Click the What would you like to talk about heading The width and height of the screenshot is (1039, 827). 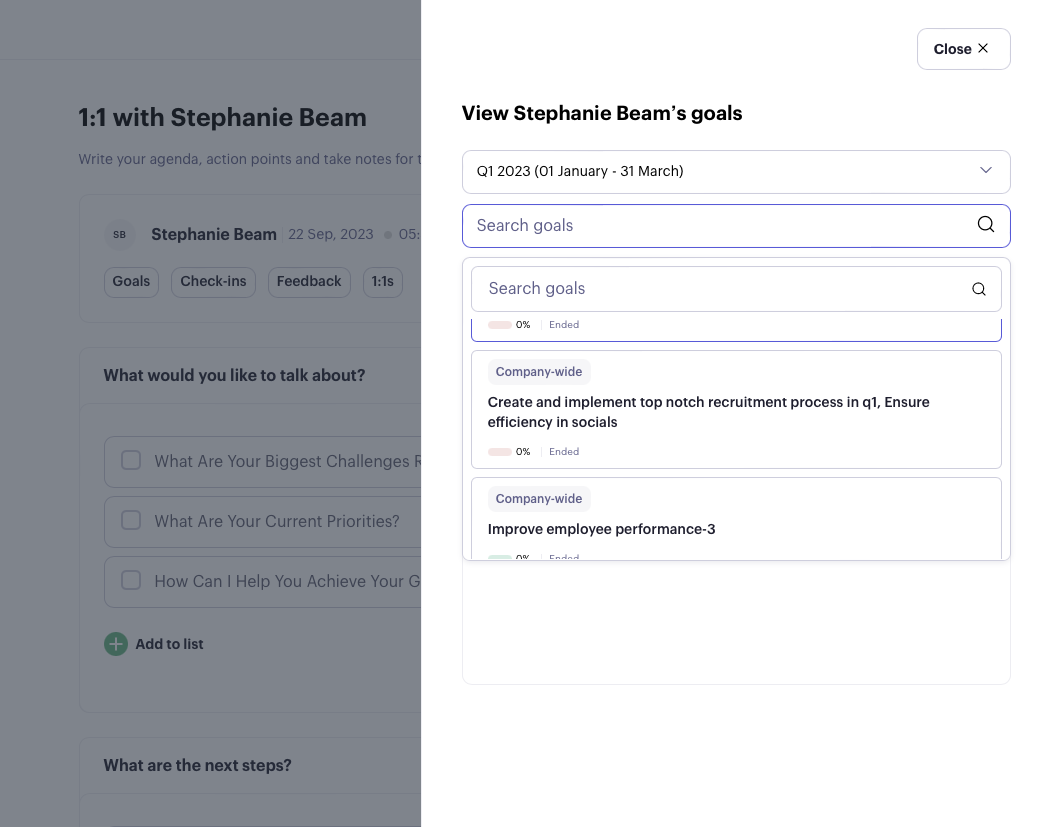click(x=234, y=376)
